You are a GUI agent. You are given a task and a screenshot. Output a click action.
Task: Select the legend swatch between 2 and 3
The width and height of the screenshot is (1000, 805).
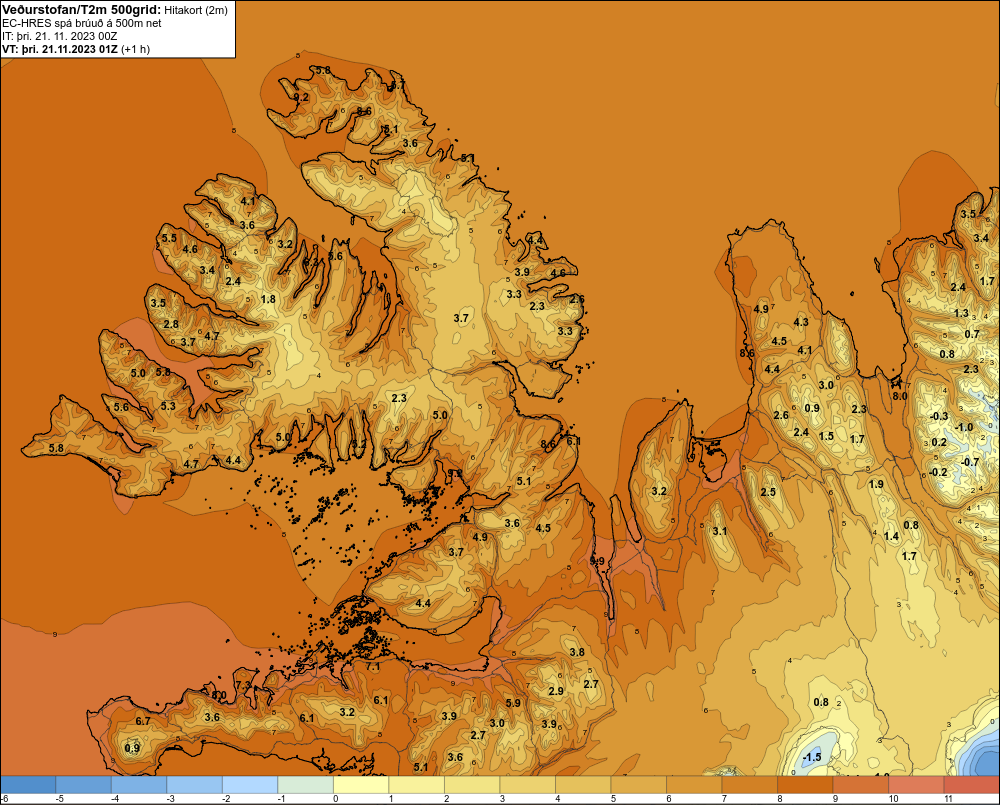[x=472, y=784]
